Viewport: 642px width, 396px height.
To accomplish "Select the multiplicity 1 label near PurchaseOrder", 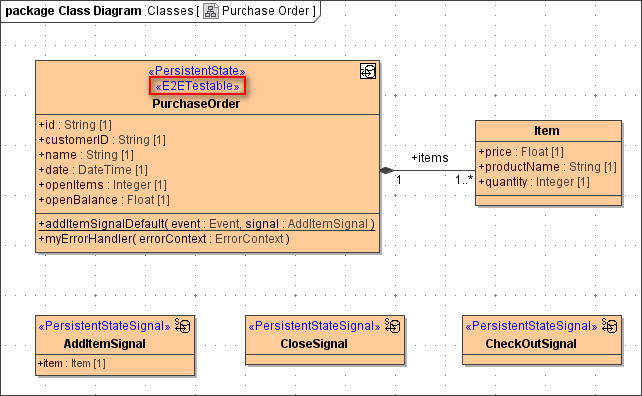I will 399,180.
